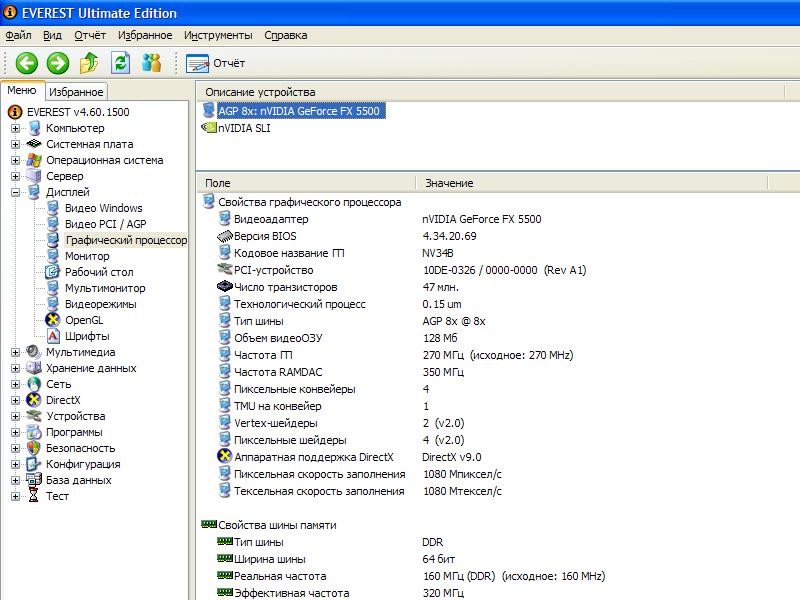This screenshot has width=800, height=600.
Task: Expand the Операционная система node
Action: 15,160
